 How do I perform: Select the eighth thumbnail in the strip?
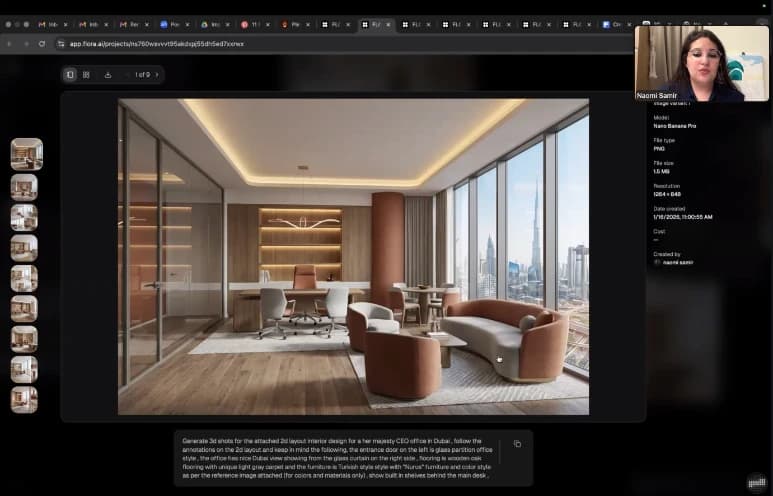tap(24, 369)
